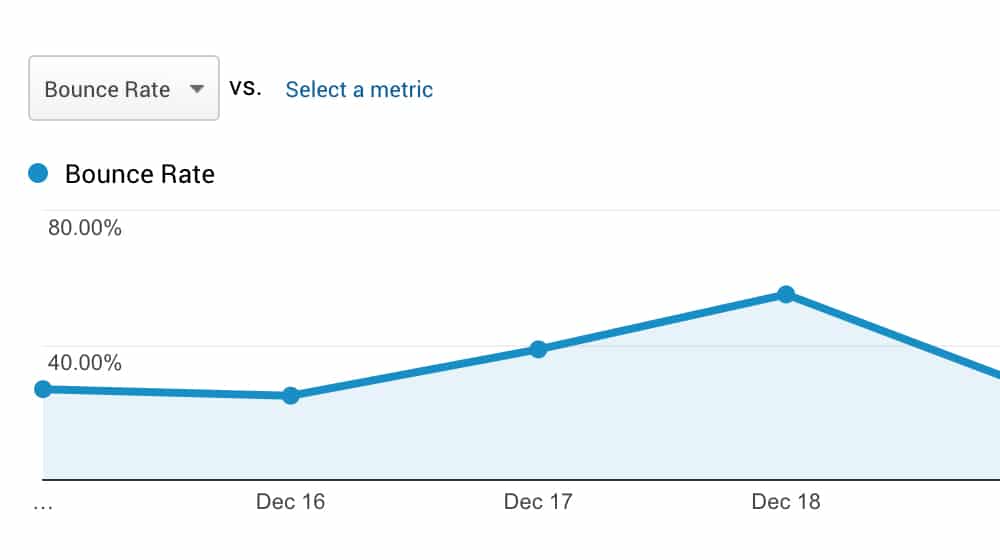Click the "vs." text between metric selectors

click(x=245, y=88)
